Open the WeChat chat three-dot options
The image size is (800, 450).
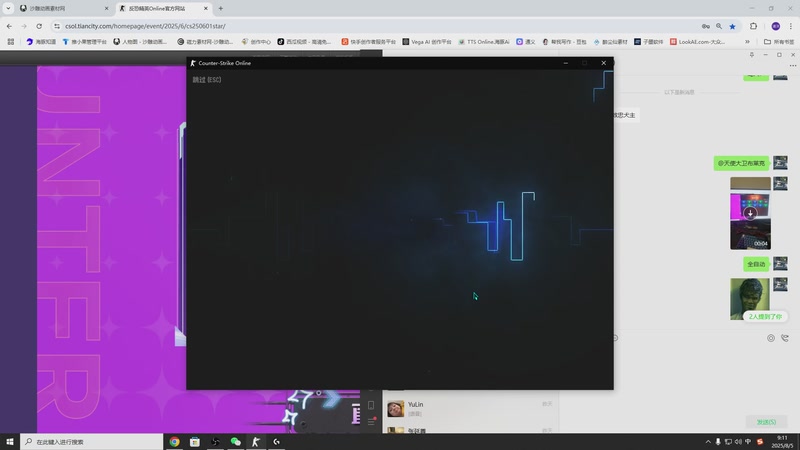pyautogui.click(x=792, y=65)
